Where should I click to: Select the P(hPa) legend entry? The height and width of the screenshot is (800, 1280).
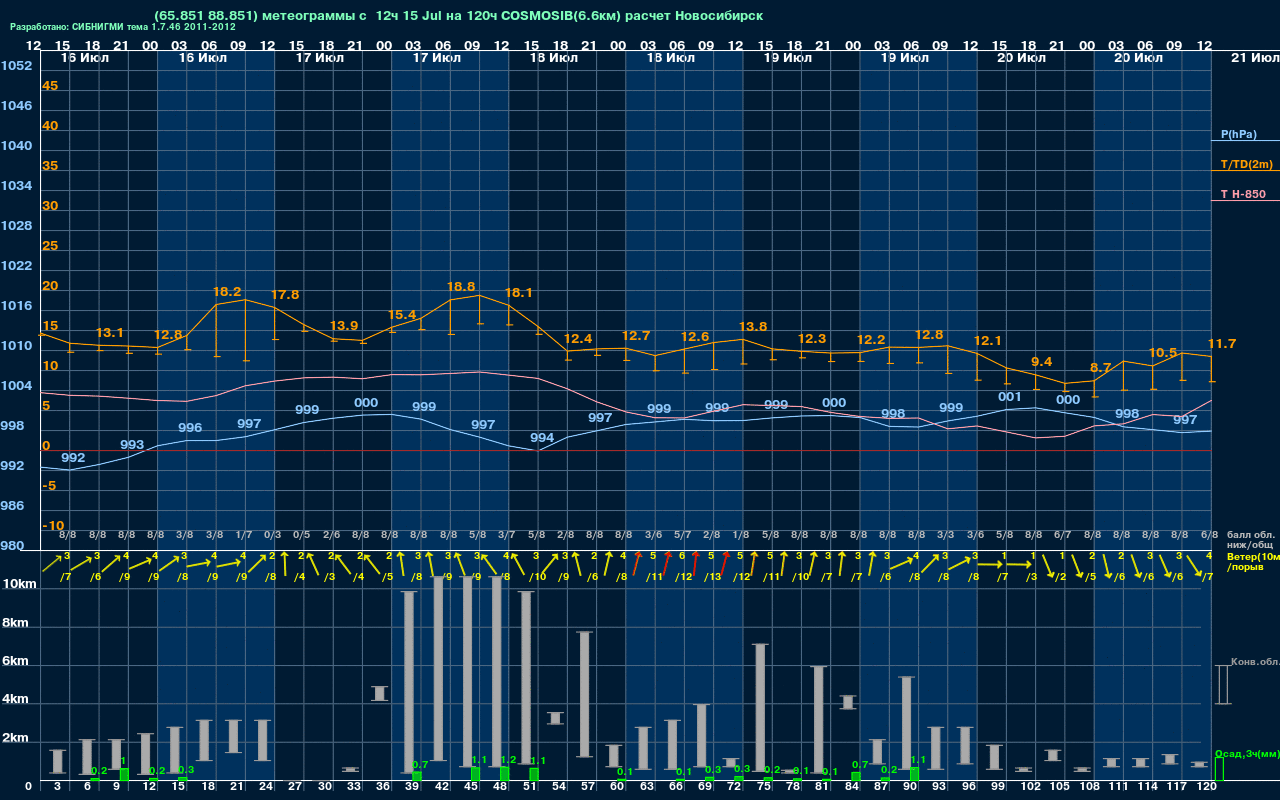tap(1238, 134)
